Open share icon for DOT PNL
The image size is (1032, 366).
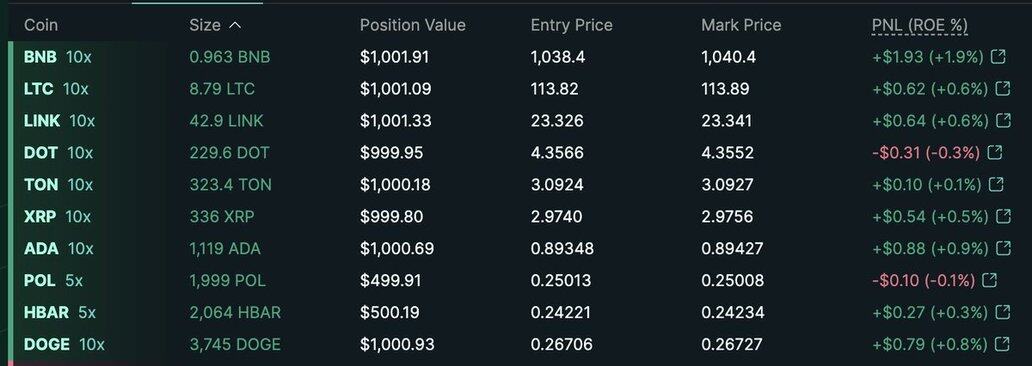coord(995,153)
